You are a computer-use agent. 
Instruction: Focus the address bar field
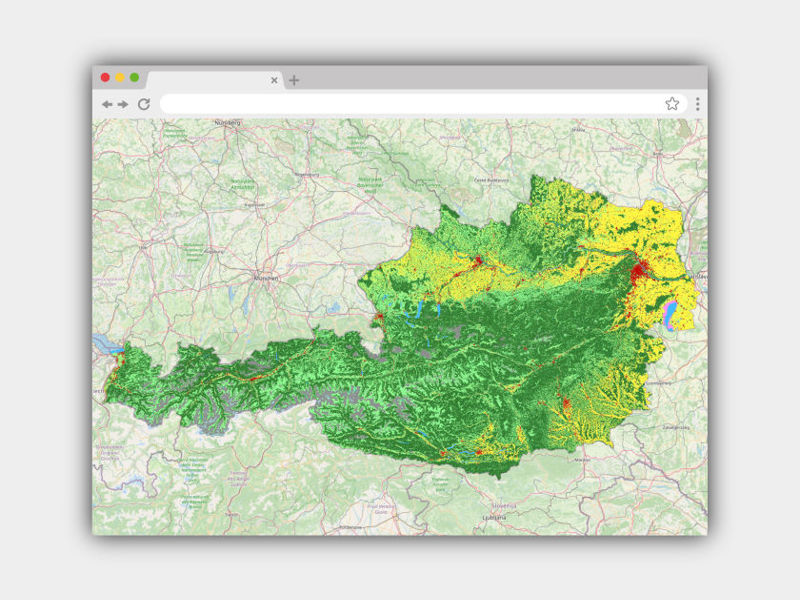click(423, 104)
